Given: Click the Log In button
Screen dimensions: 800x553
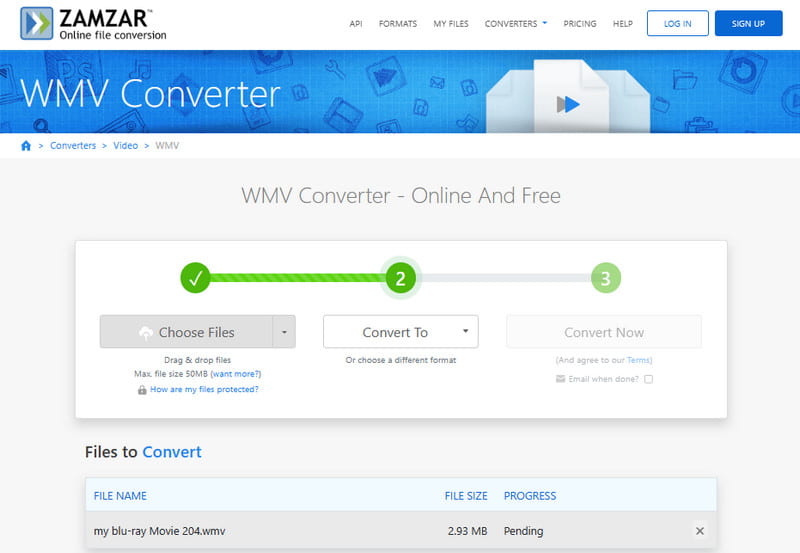Looking at the screenshot, I should [x=677, y=23].
